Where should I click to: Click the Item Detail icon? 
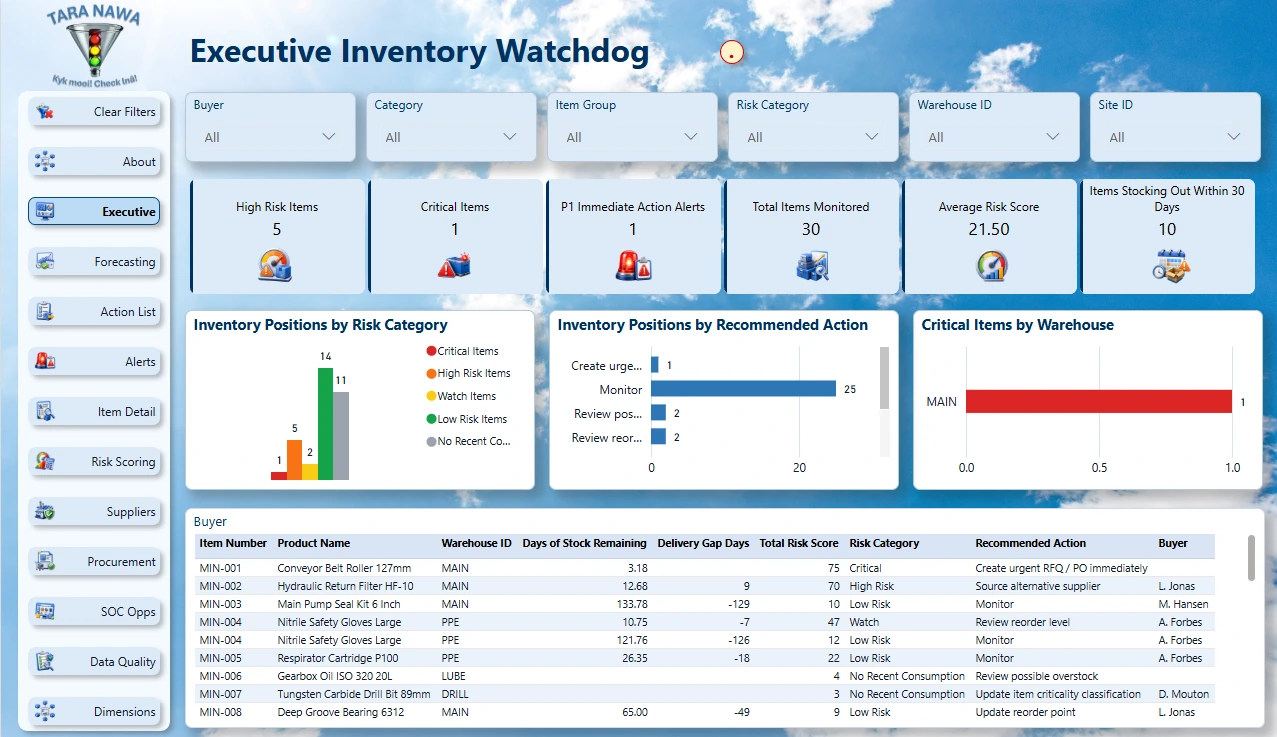tap(45, 412)
